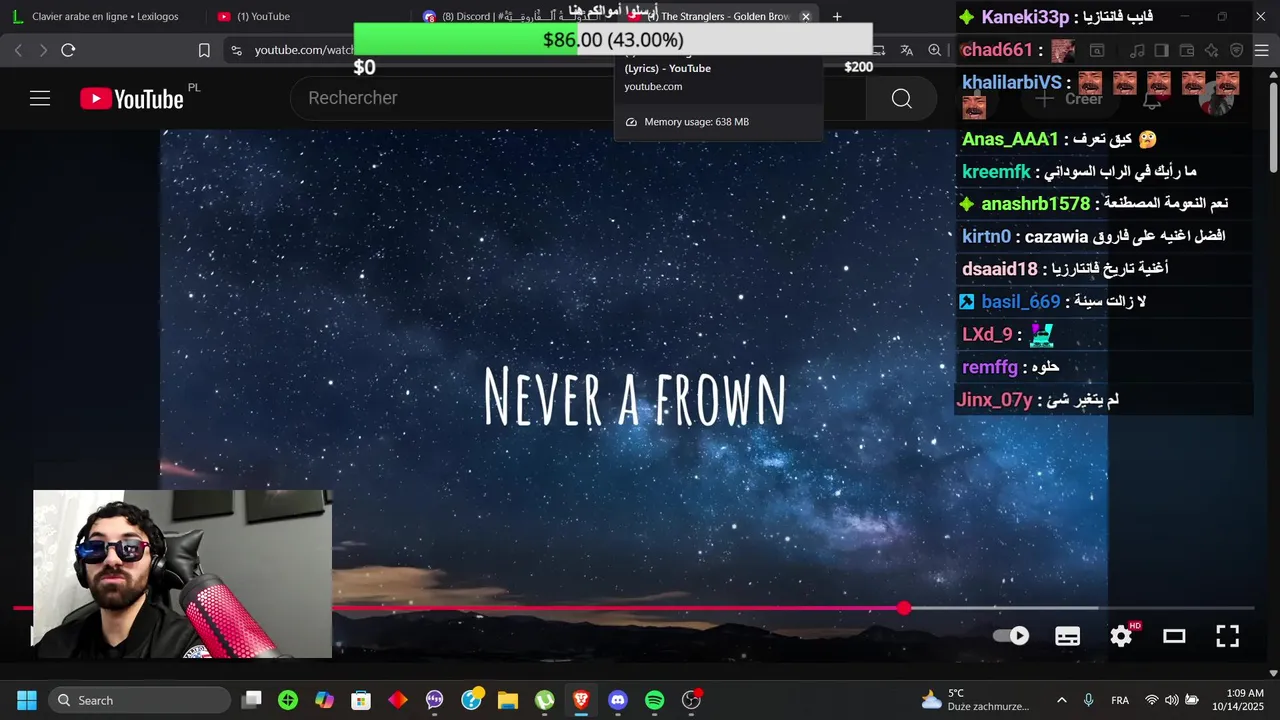
Task: Switch the player to theater mode
Action: coord(1174,636)
